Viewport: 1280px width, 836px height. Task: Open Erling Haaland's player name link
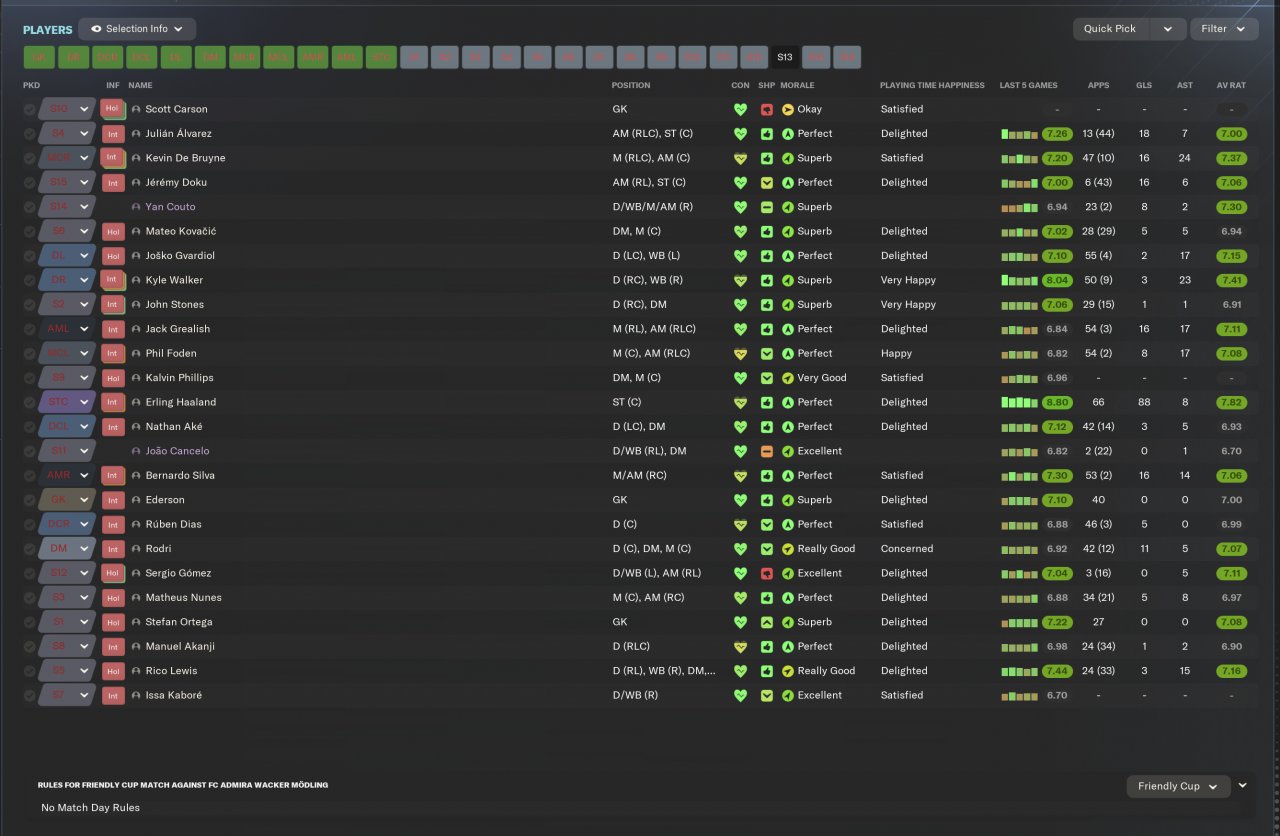point(181,402)
